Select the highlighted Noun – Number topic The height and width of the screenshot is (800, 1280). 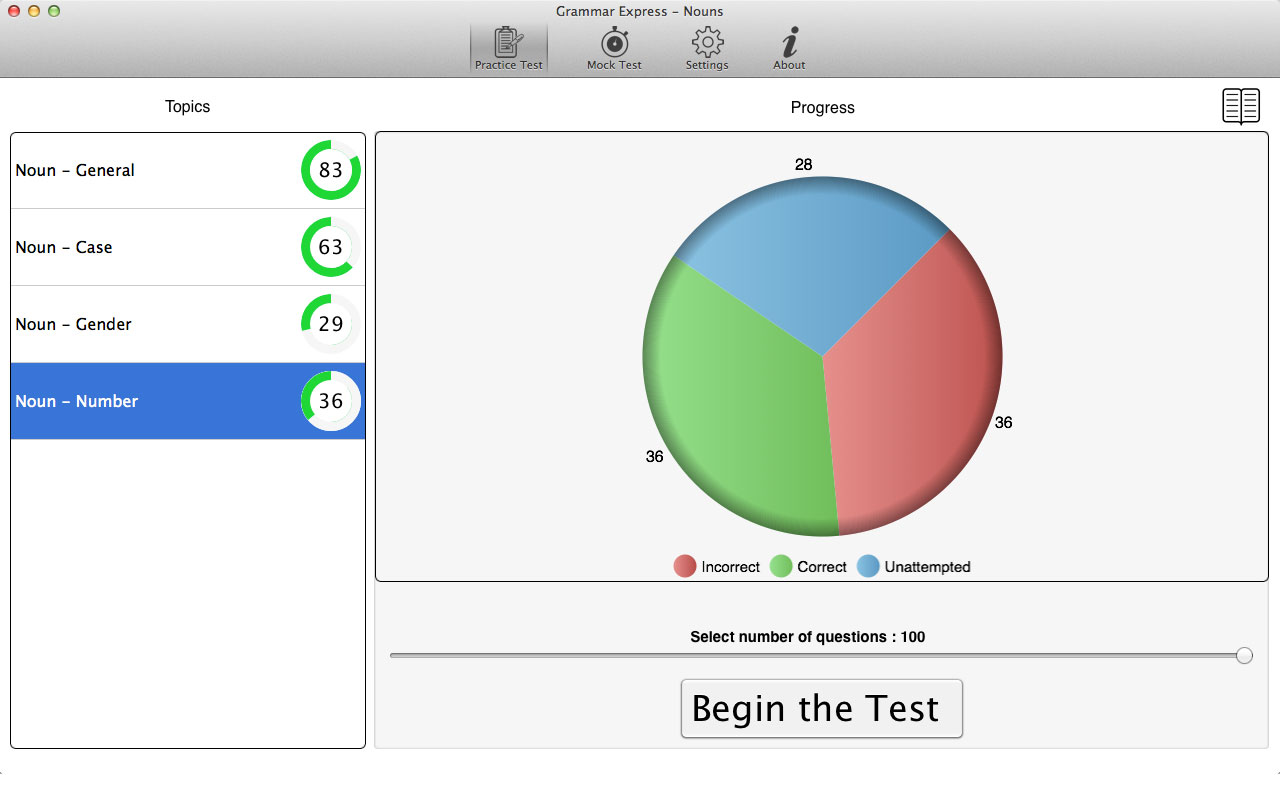[x=77, y=401]
